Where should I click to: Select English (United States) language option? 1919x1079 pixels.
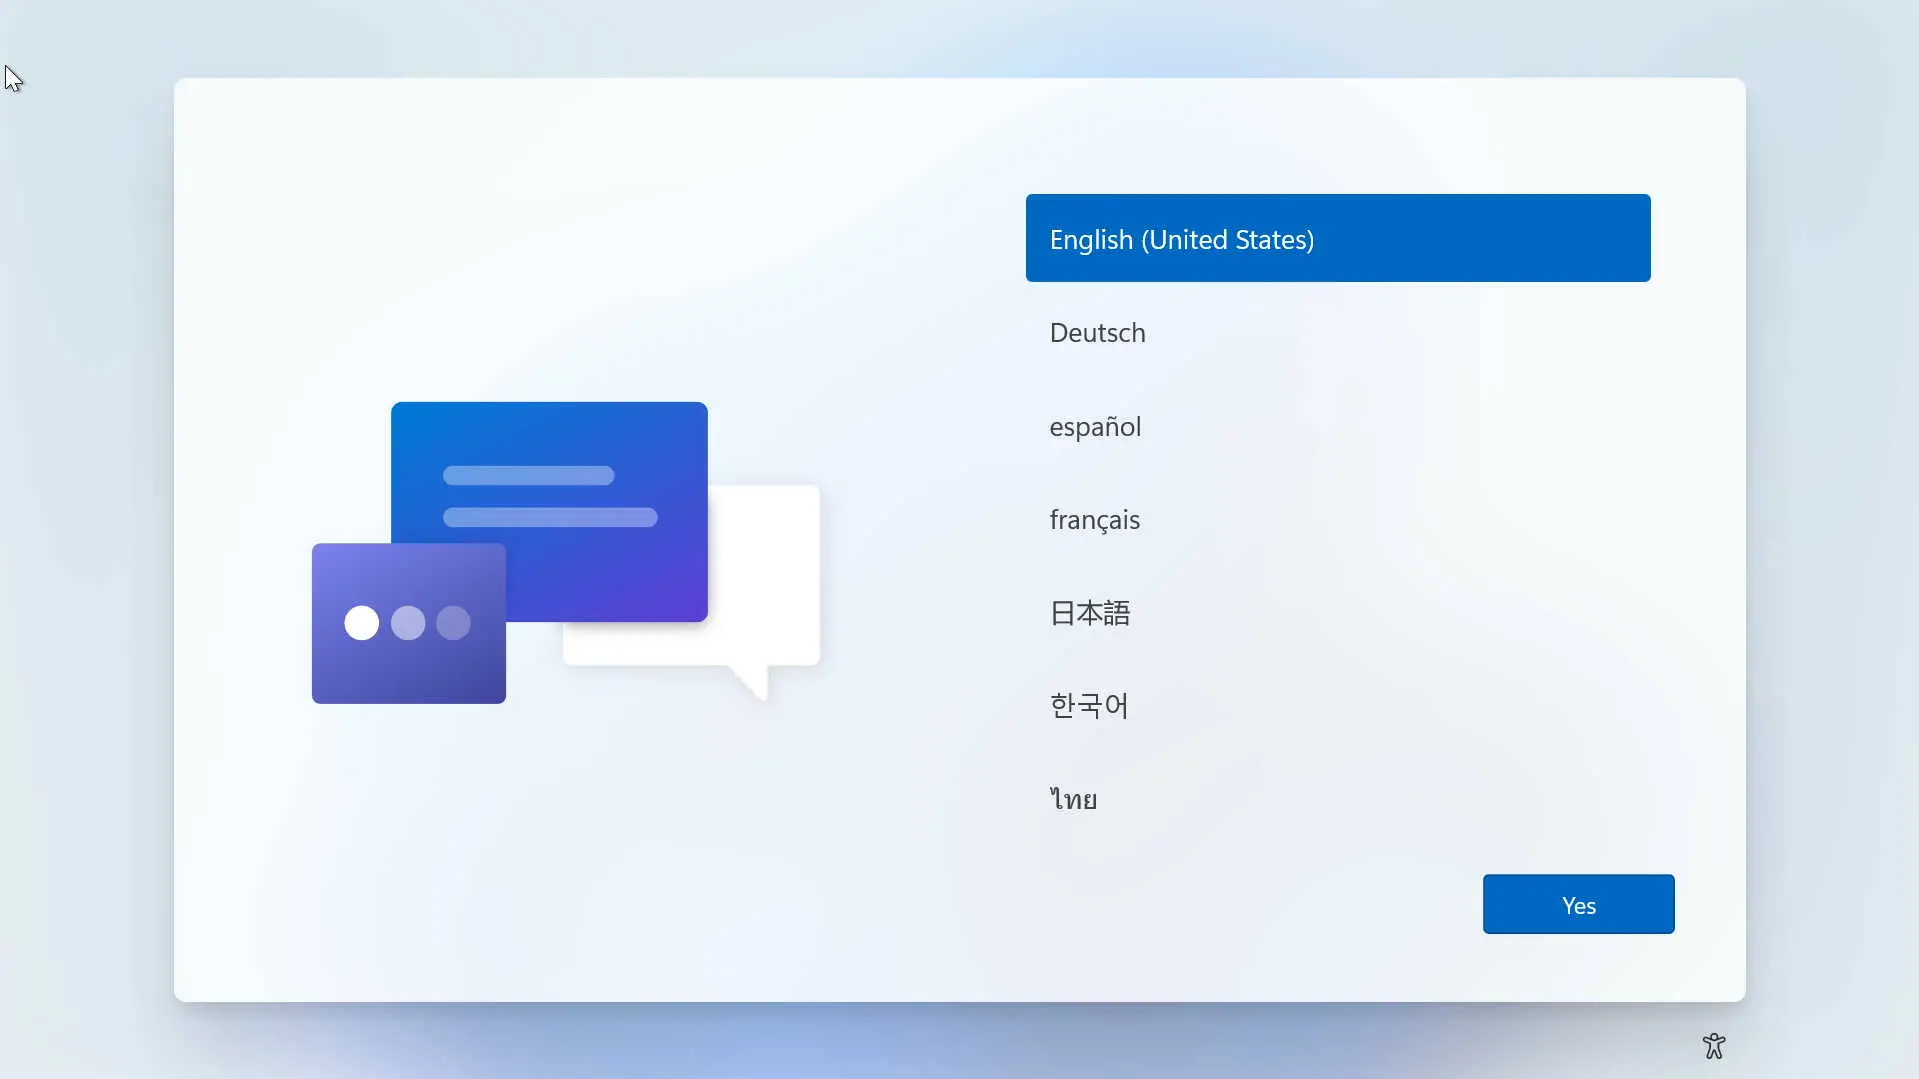click(x=1338, y=238)
